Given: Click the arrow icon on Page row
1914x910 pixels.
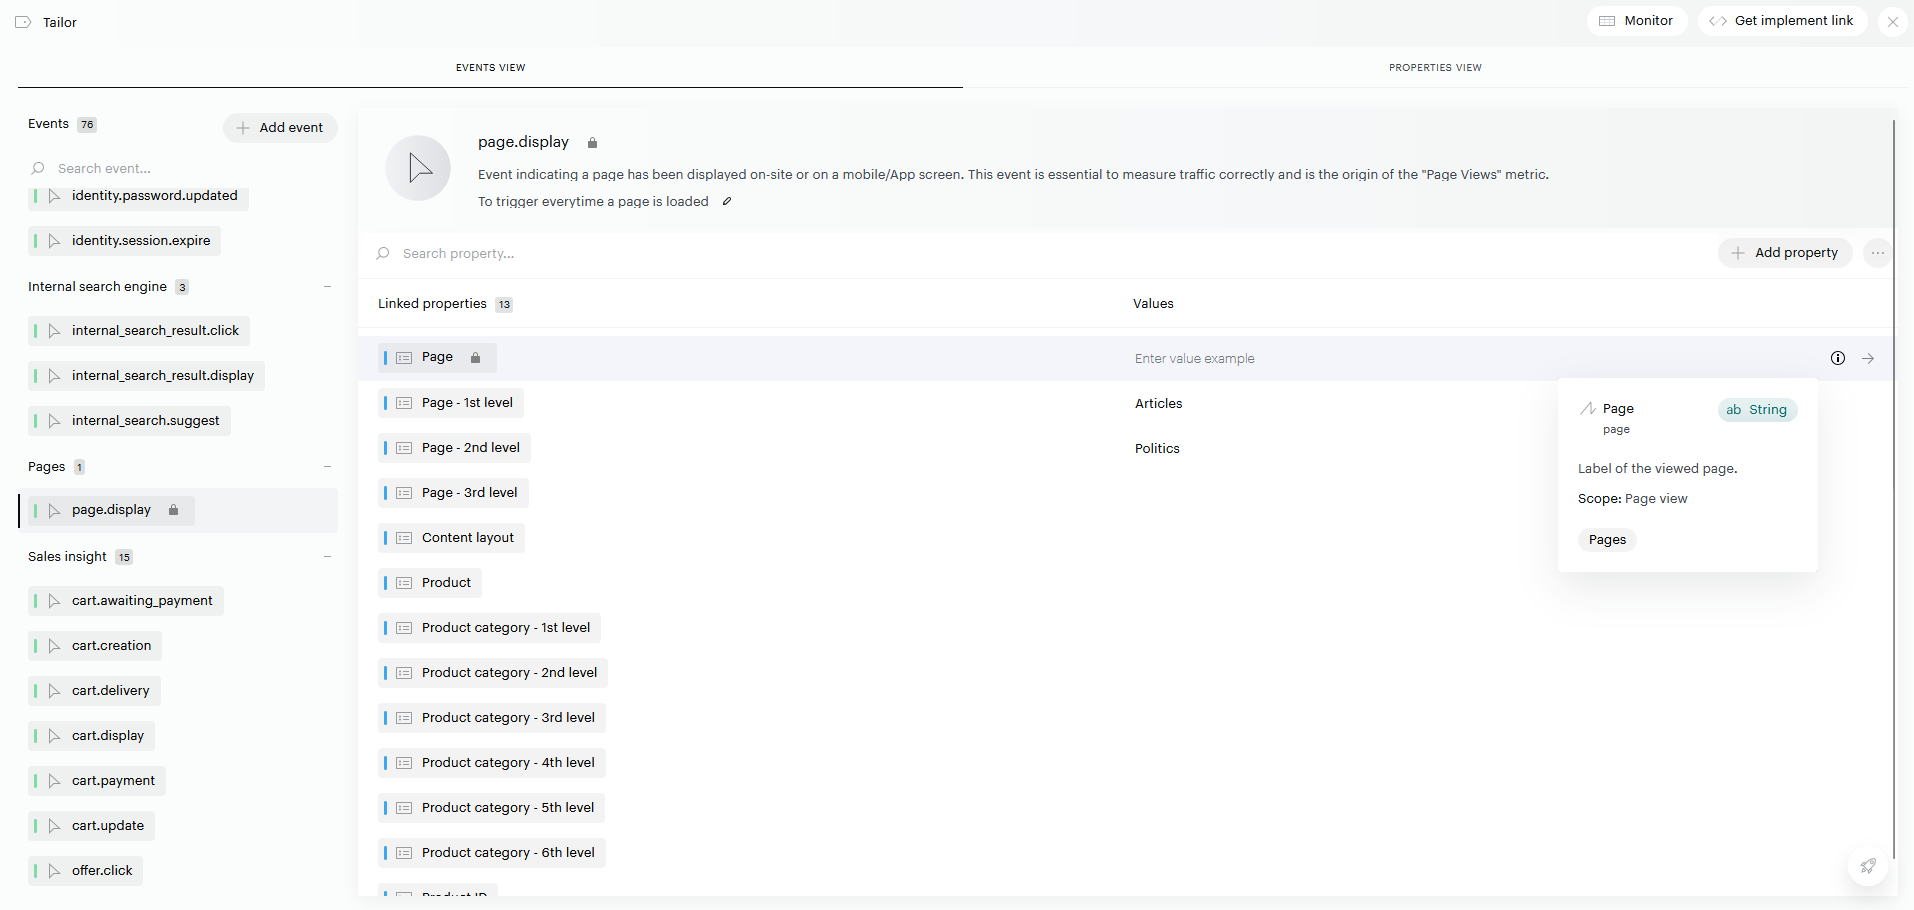Looking at the screenshot, I should [x=1868, y=358].
